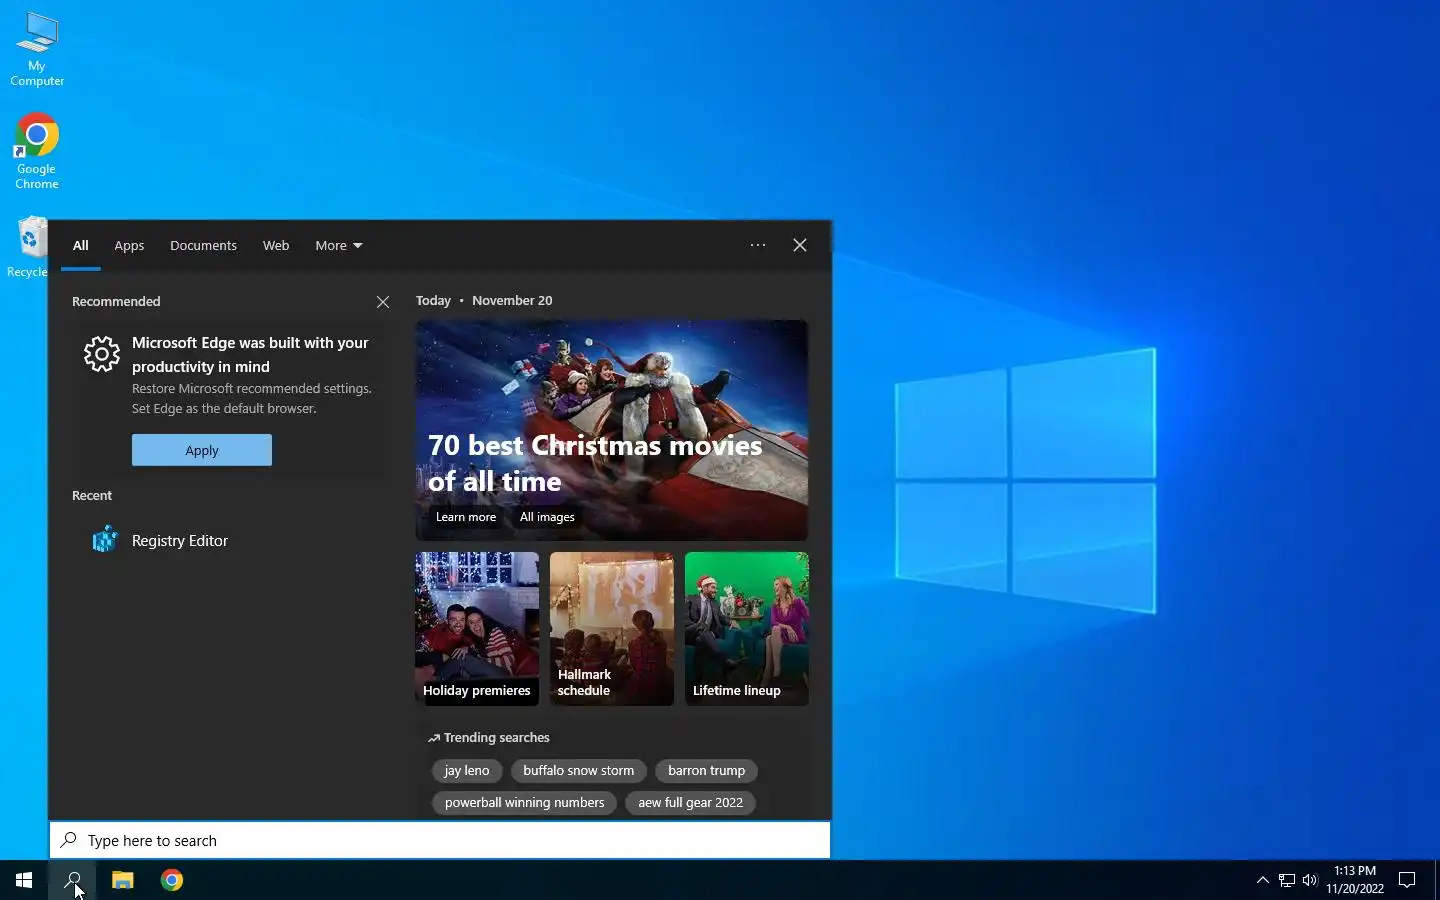The image size is (1440, 900).
Task: Close the search panel
Action: (x=800, y=245)
